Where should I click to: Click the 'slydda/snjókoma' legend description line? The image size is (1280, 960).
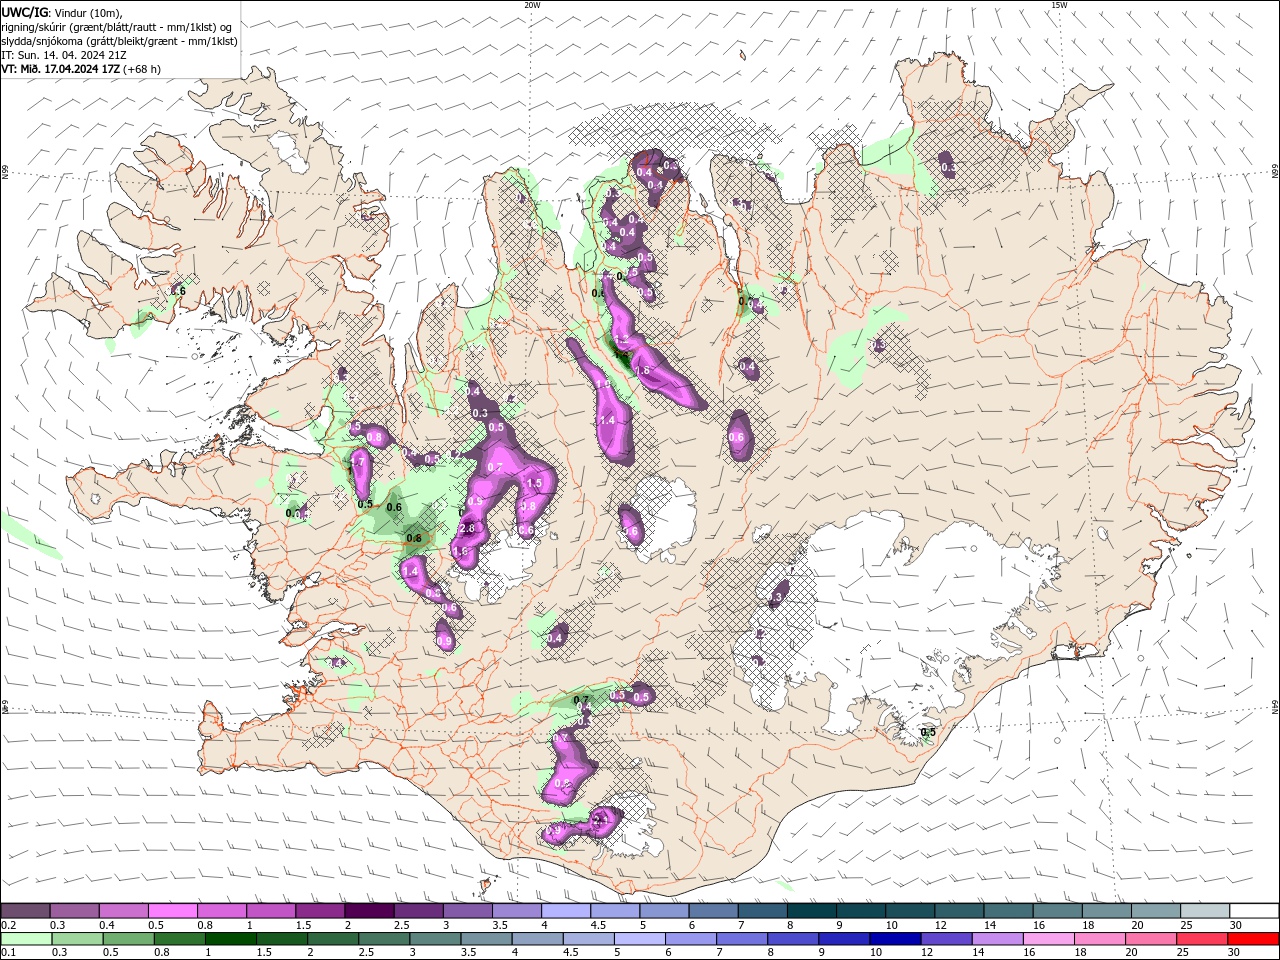[119, 41]
